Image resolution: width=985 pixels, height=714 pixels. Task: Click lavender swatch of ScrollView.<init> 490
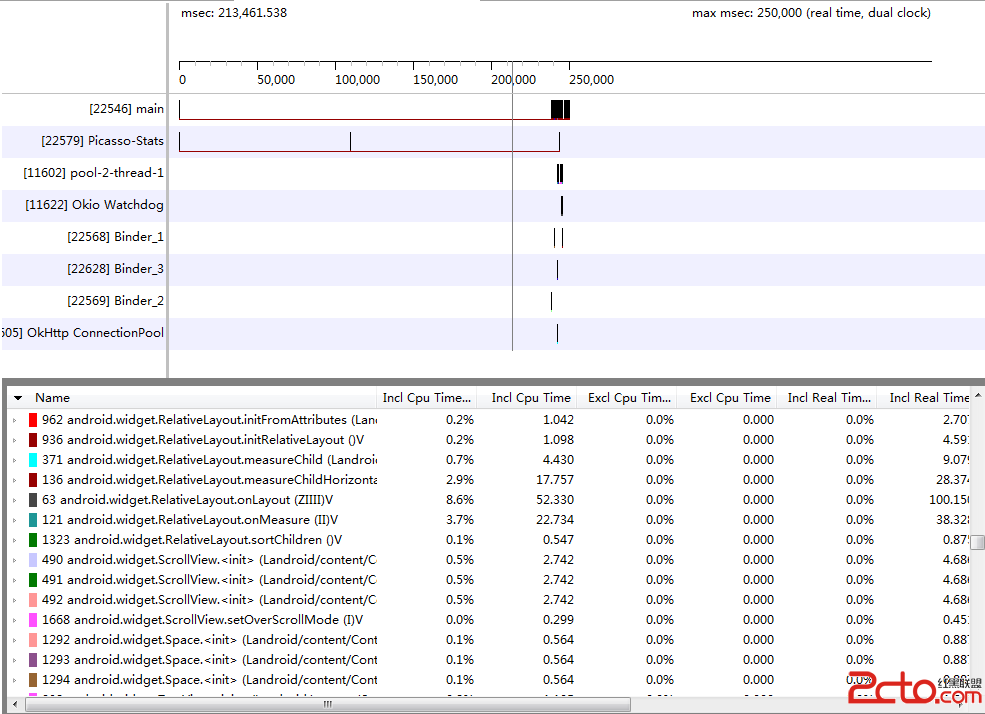(x=33, y=560)
